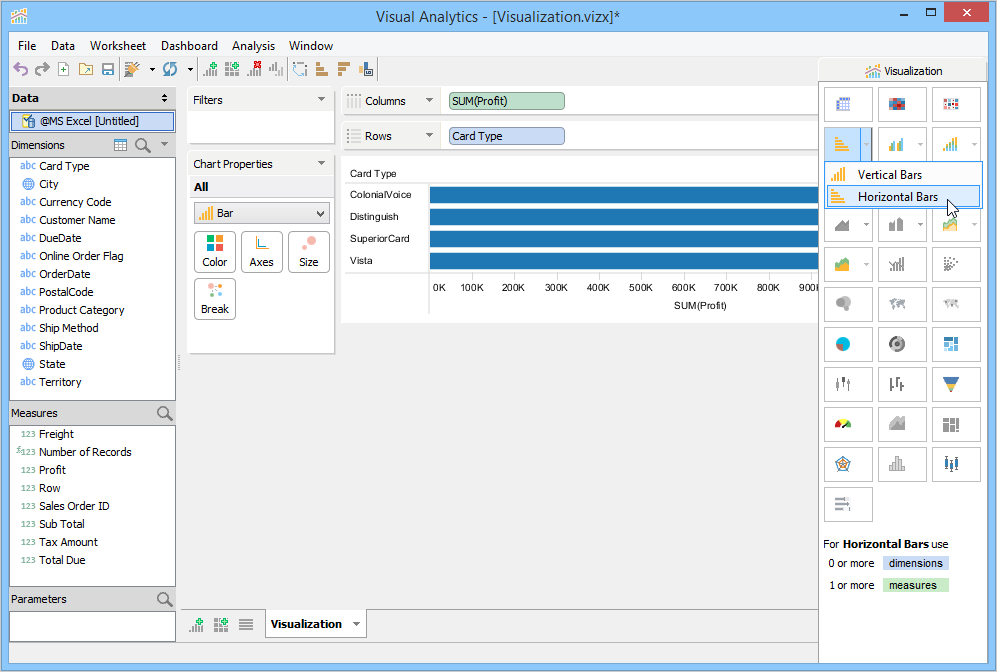Open the Bar mark type dropdown

click(261, 213)
